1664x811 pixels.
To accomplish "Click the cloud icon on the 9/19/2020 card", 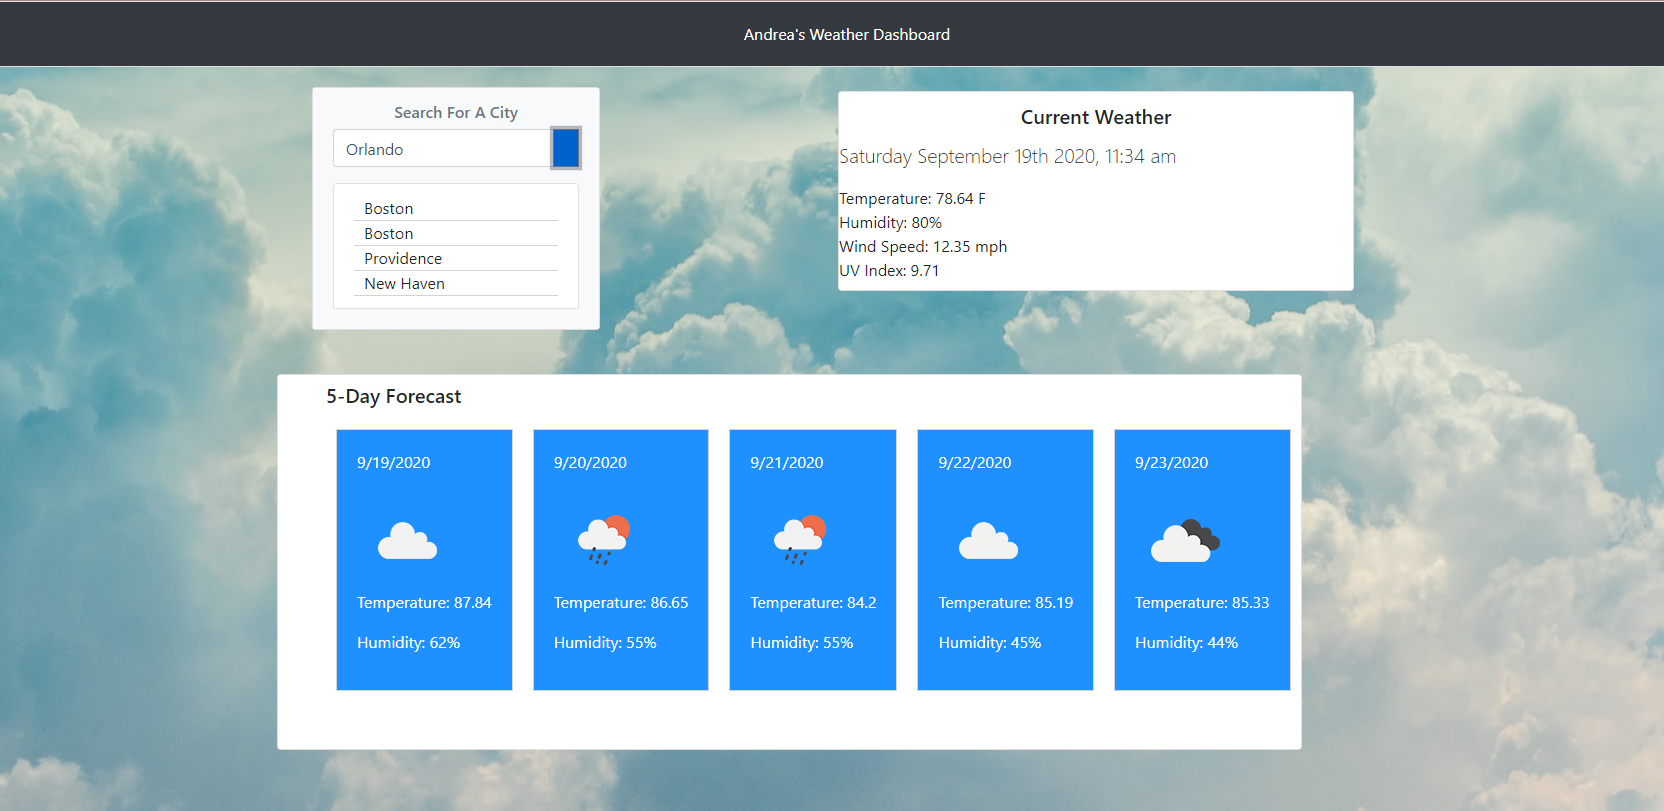I will (x=407, y=541).
